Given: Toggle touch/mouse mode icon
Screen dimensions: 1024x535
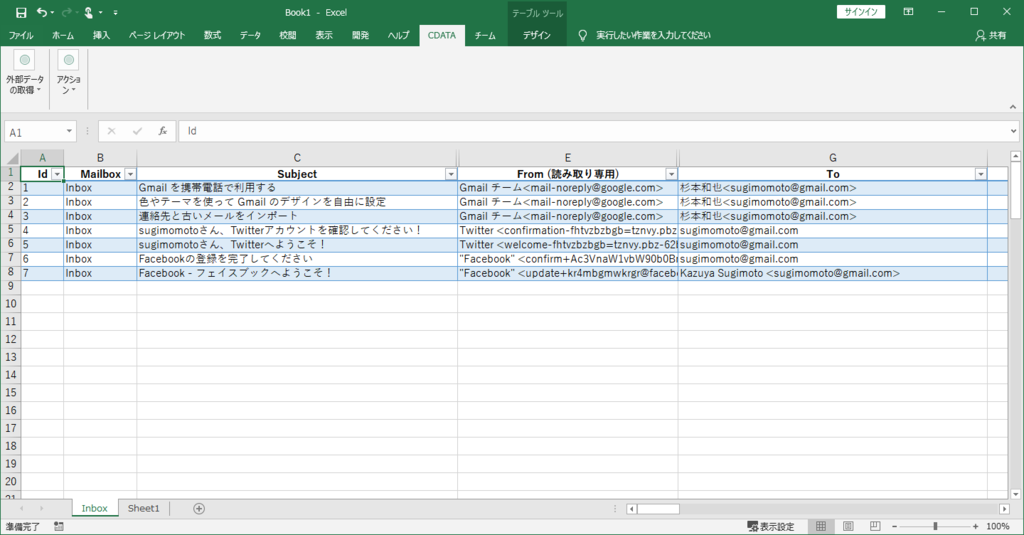Looking at the screenshot, I should (89, 12).
